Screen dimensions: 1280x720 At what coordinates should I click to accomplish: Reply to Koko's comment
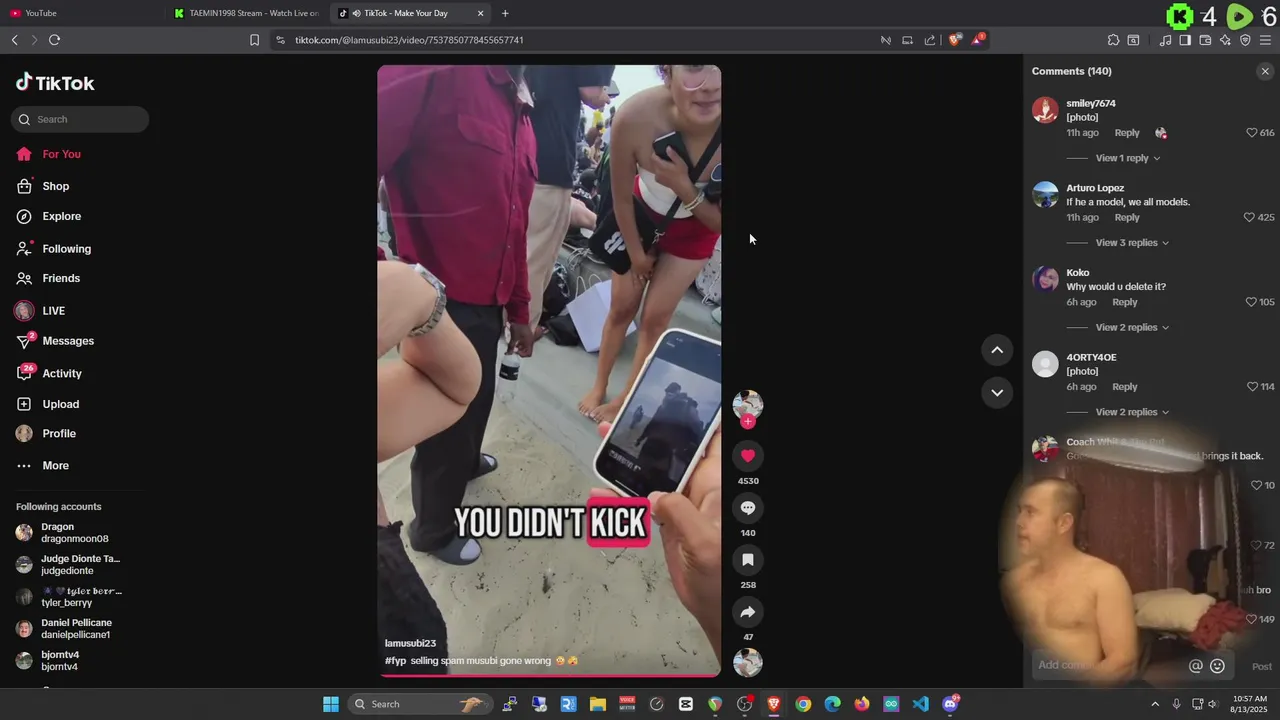[x=1125, y=302]
